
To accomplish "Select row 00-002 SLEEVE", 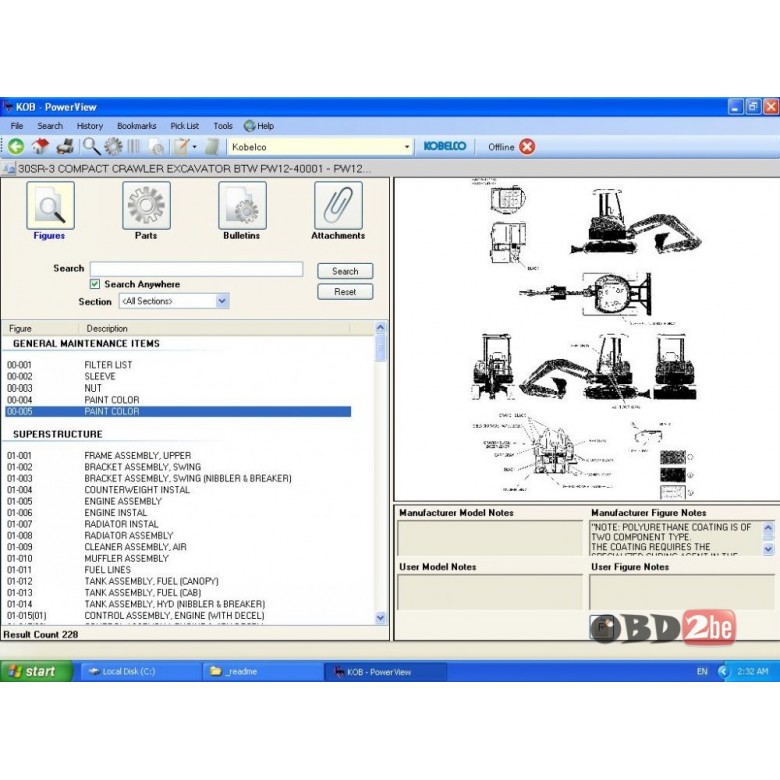I will click(178, 376).
